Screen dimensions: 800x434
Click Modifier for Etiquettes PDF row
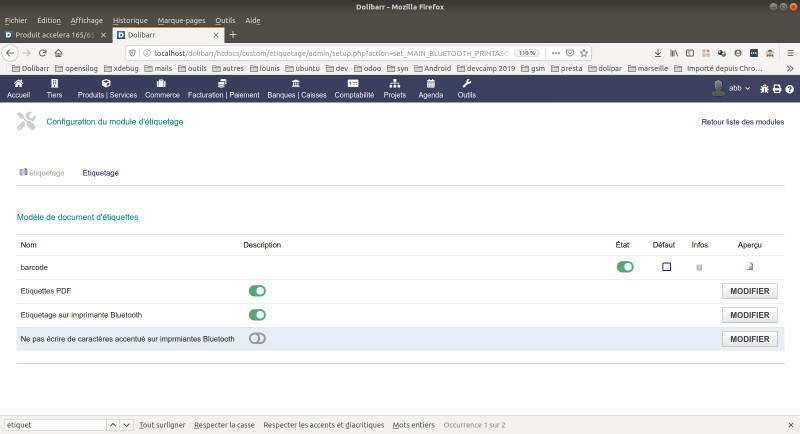749,291
